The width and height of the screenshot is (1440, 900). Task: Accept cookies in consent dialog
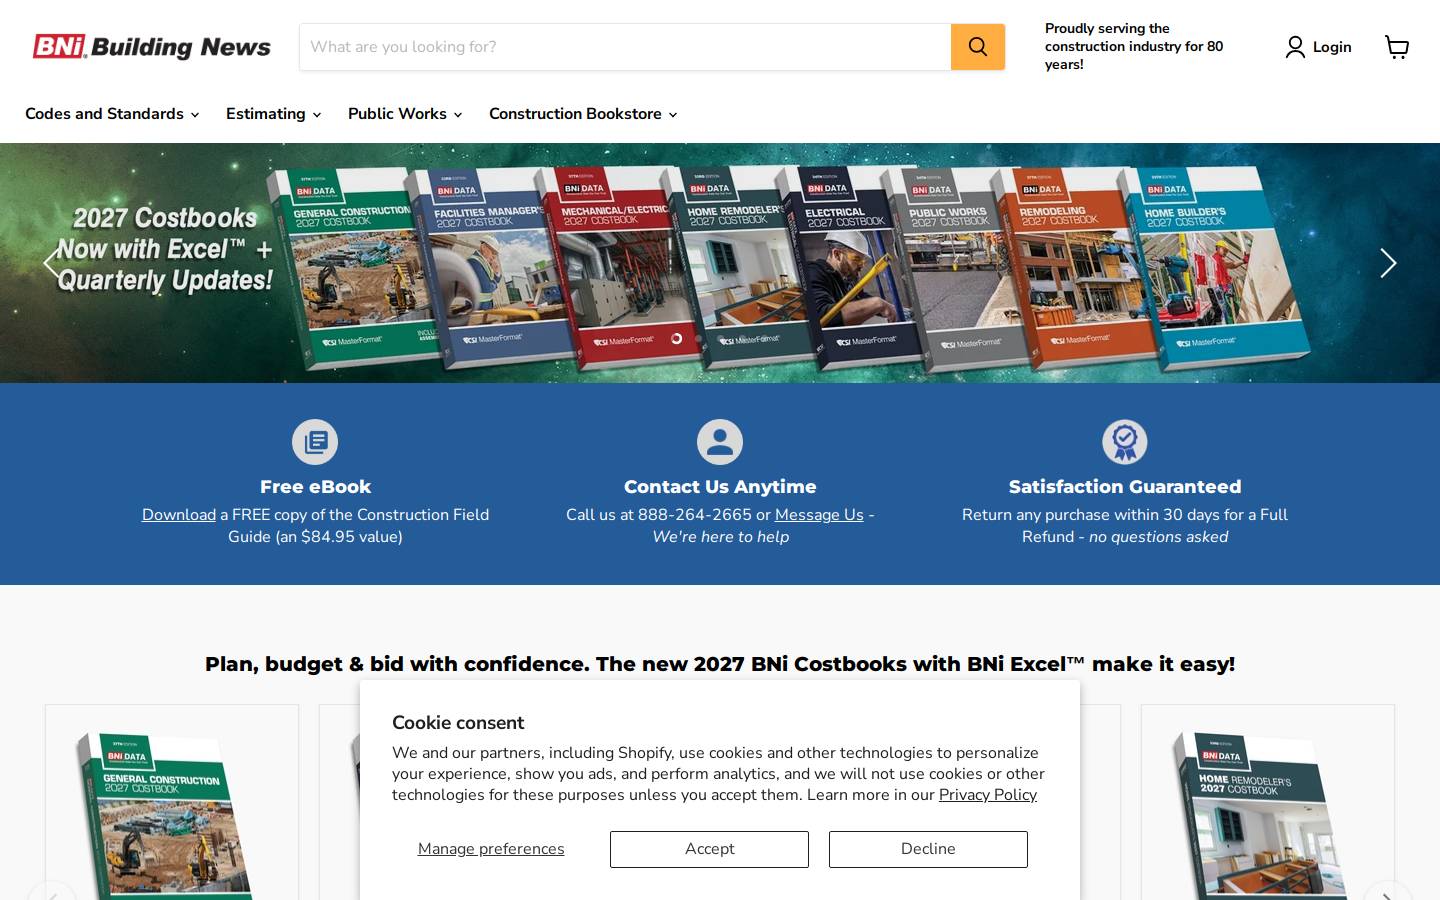(709, 849)
